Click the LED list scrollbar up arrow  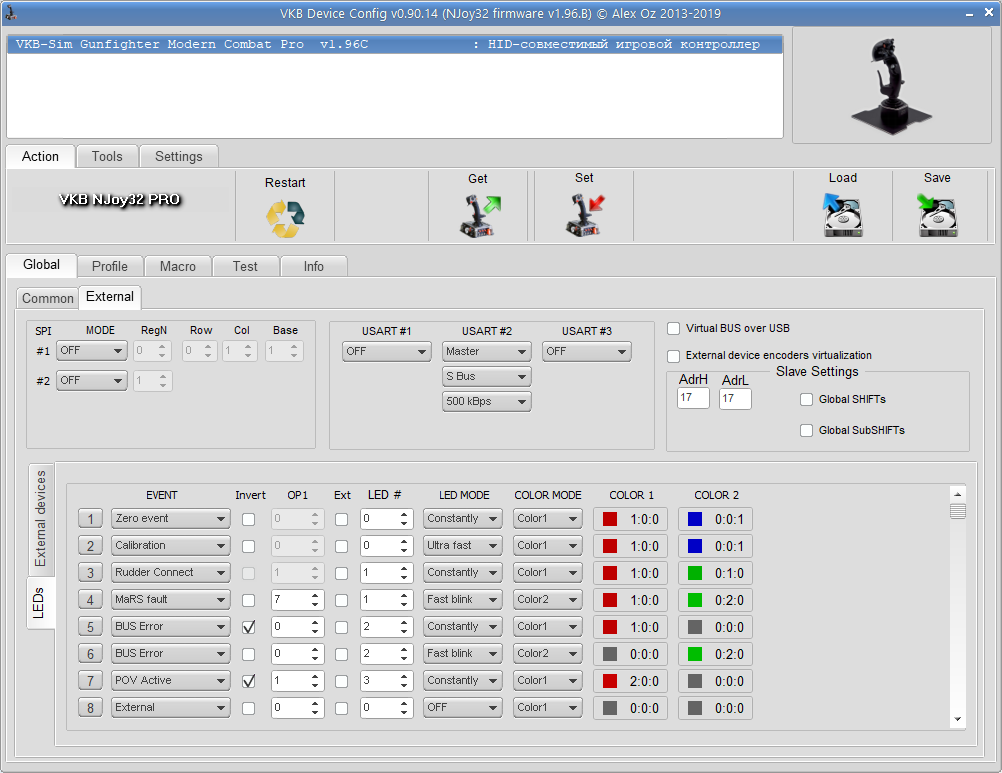957,494
